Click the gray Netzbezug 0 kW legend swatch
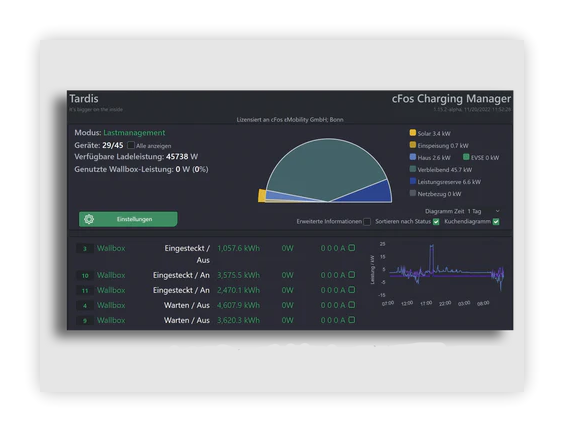This screenshot has height=432, width=564. coord(413,193)
